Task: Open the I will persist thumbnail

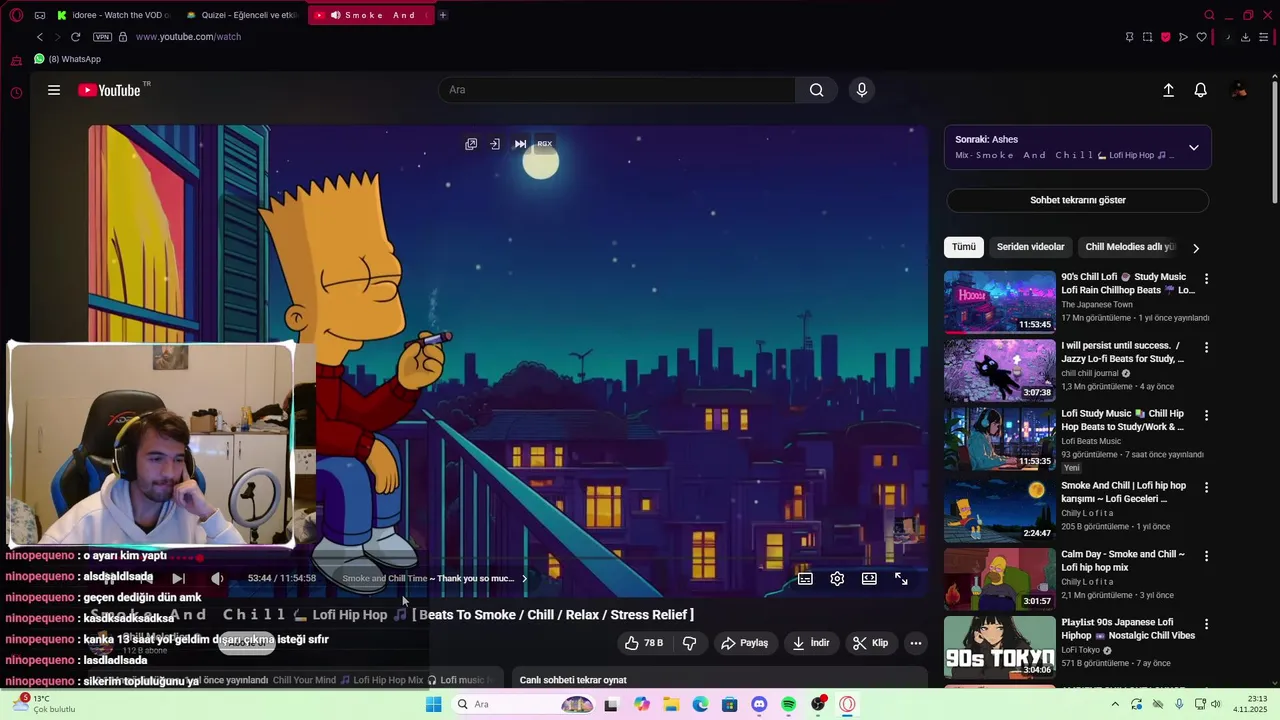Action: coord(1000,370)
